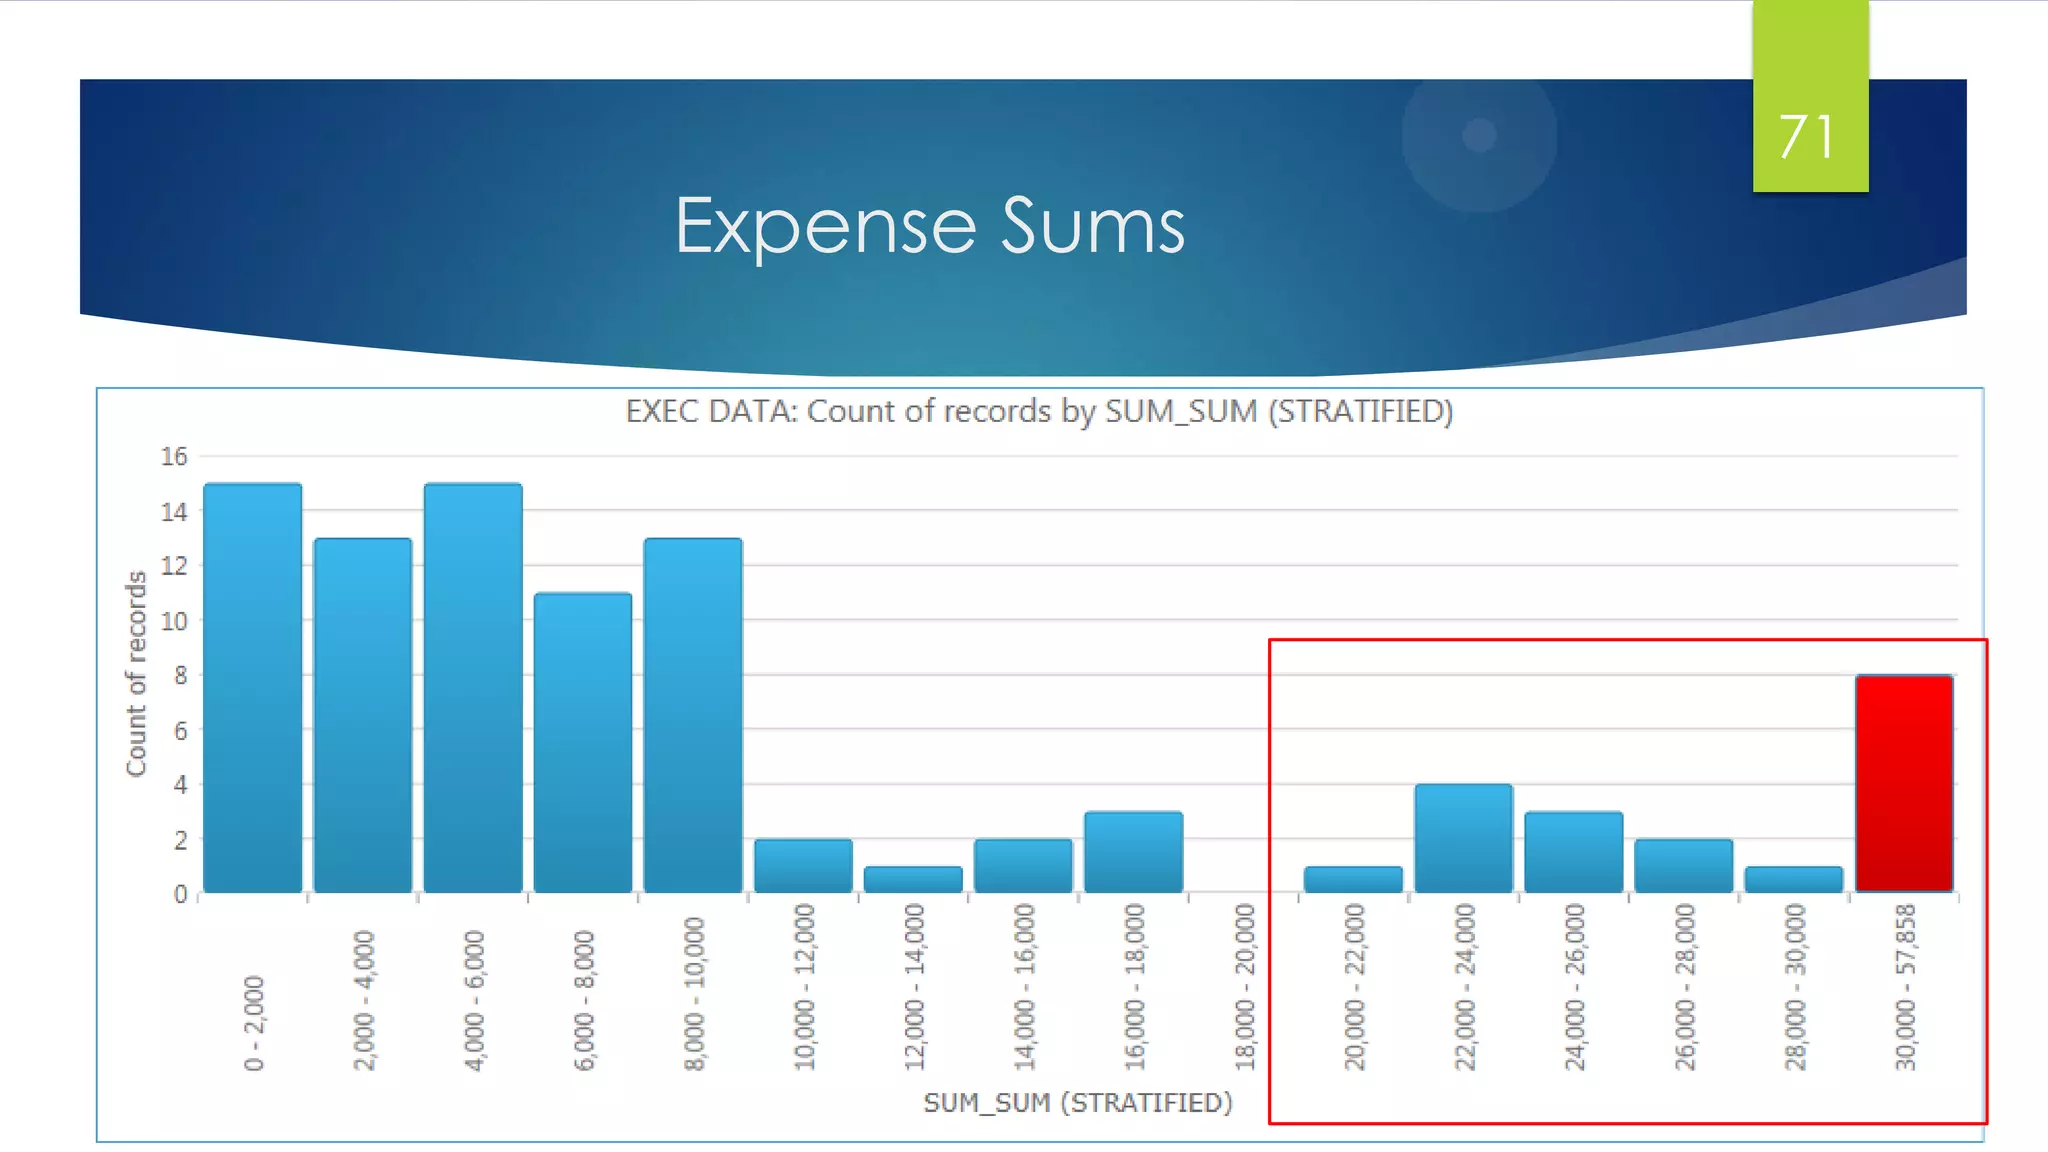Click the Expense Sums slide title
Viewport: 2048px width, 1152px height.
[x=929, y=226]
